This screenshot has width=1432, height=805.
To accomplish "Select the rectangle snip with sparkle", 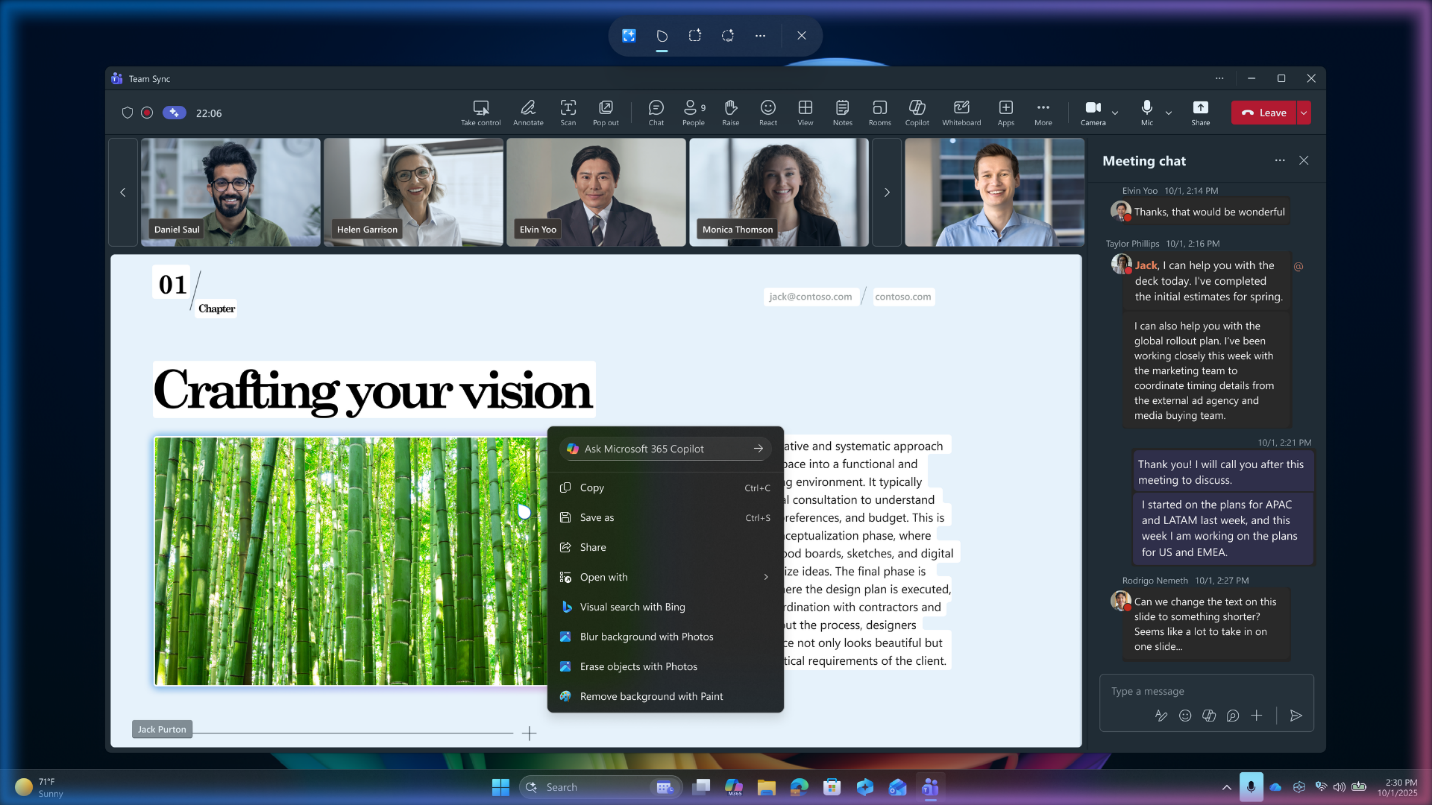I will (x=695, y=35).
